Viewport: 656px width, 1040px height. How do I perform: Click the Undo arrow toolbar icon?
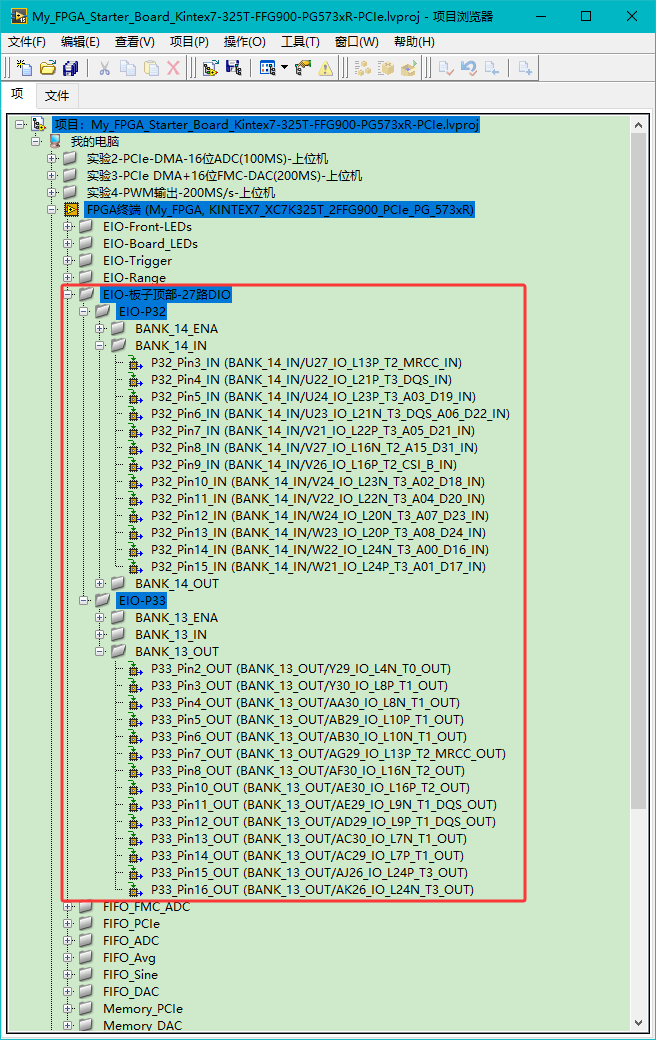[469, 68]
